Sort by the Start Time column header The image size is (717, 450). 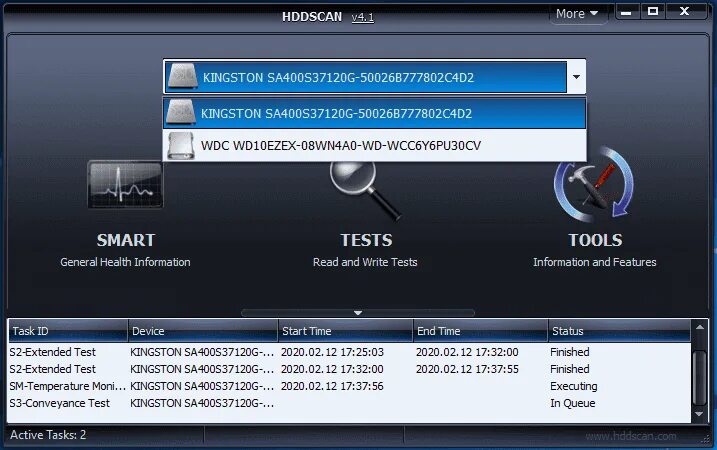pyautogui.click(x=345, y=331)
